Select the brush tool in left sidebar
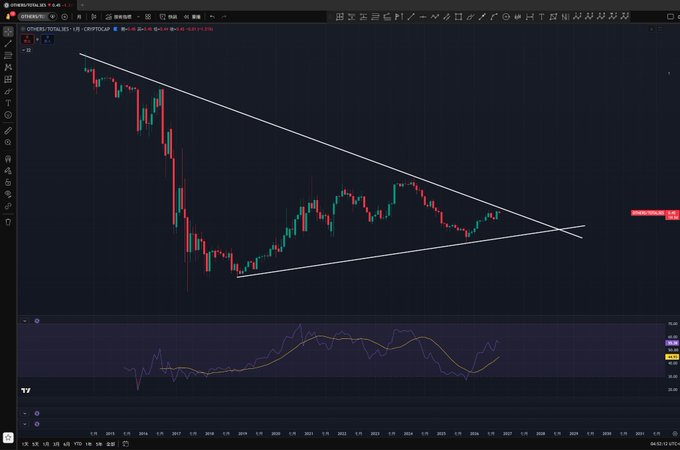 (8, 91)
